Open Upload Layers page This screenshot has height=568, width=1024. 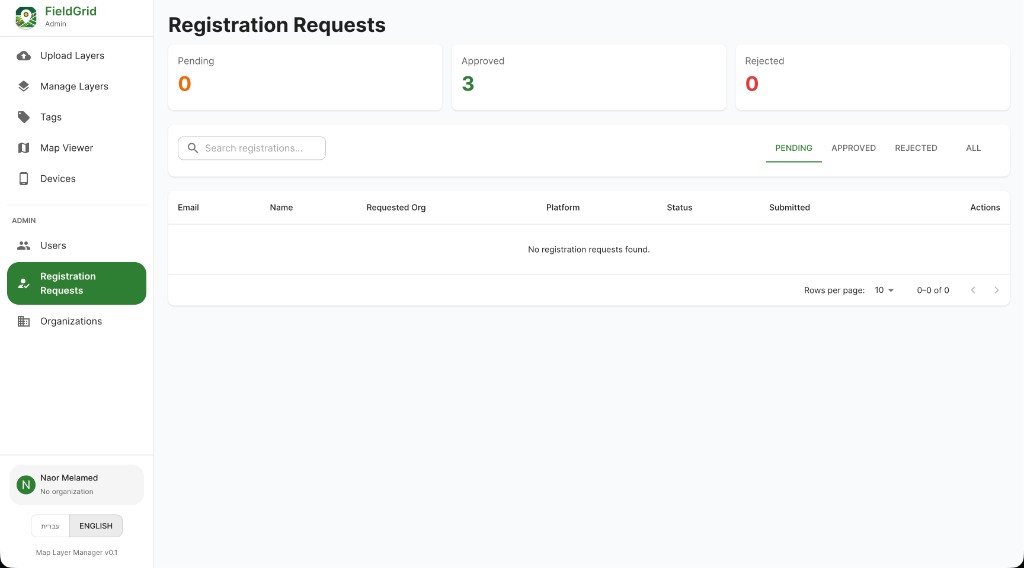coord(76,55)
